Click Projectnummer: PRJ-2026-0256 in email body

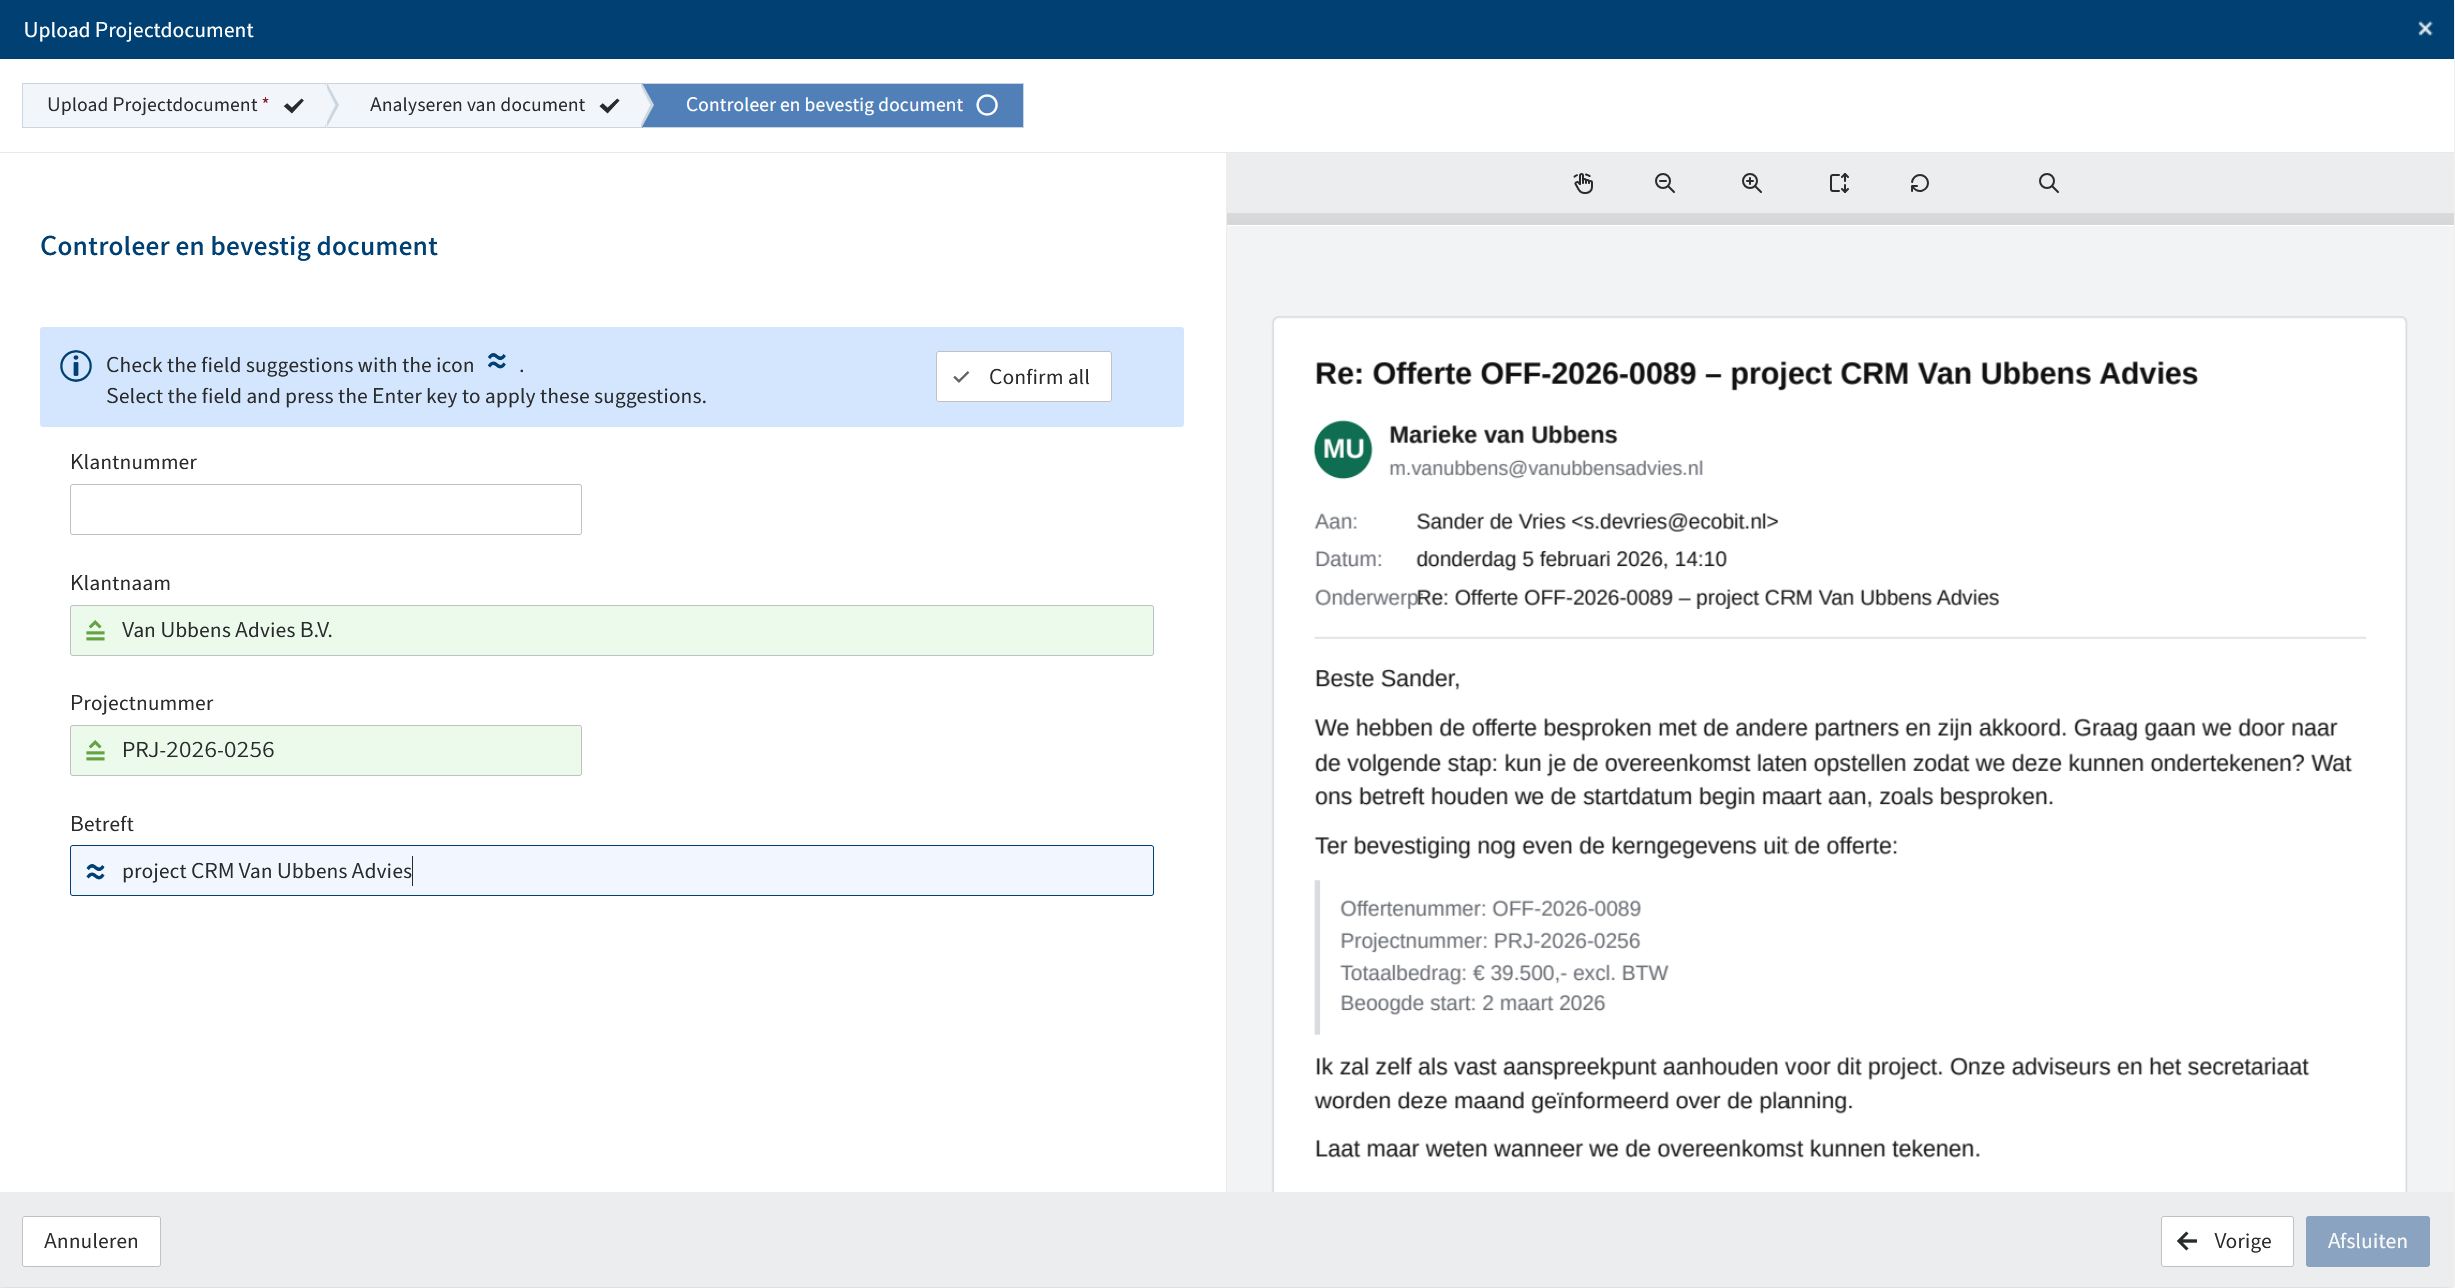pos(1490,941)
